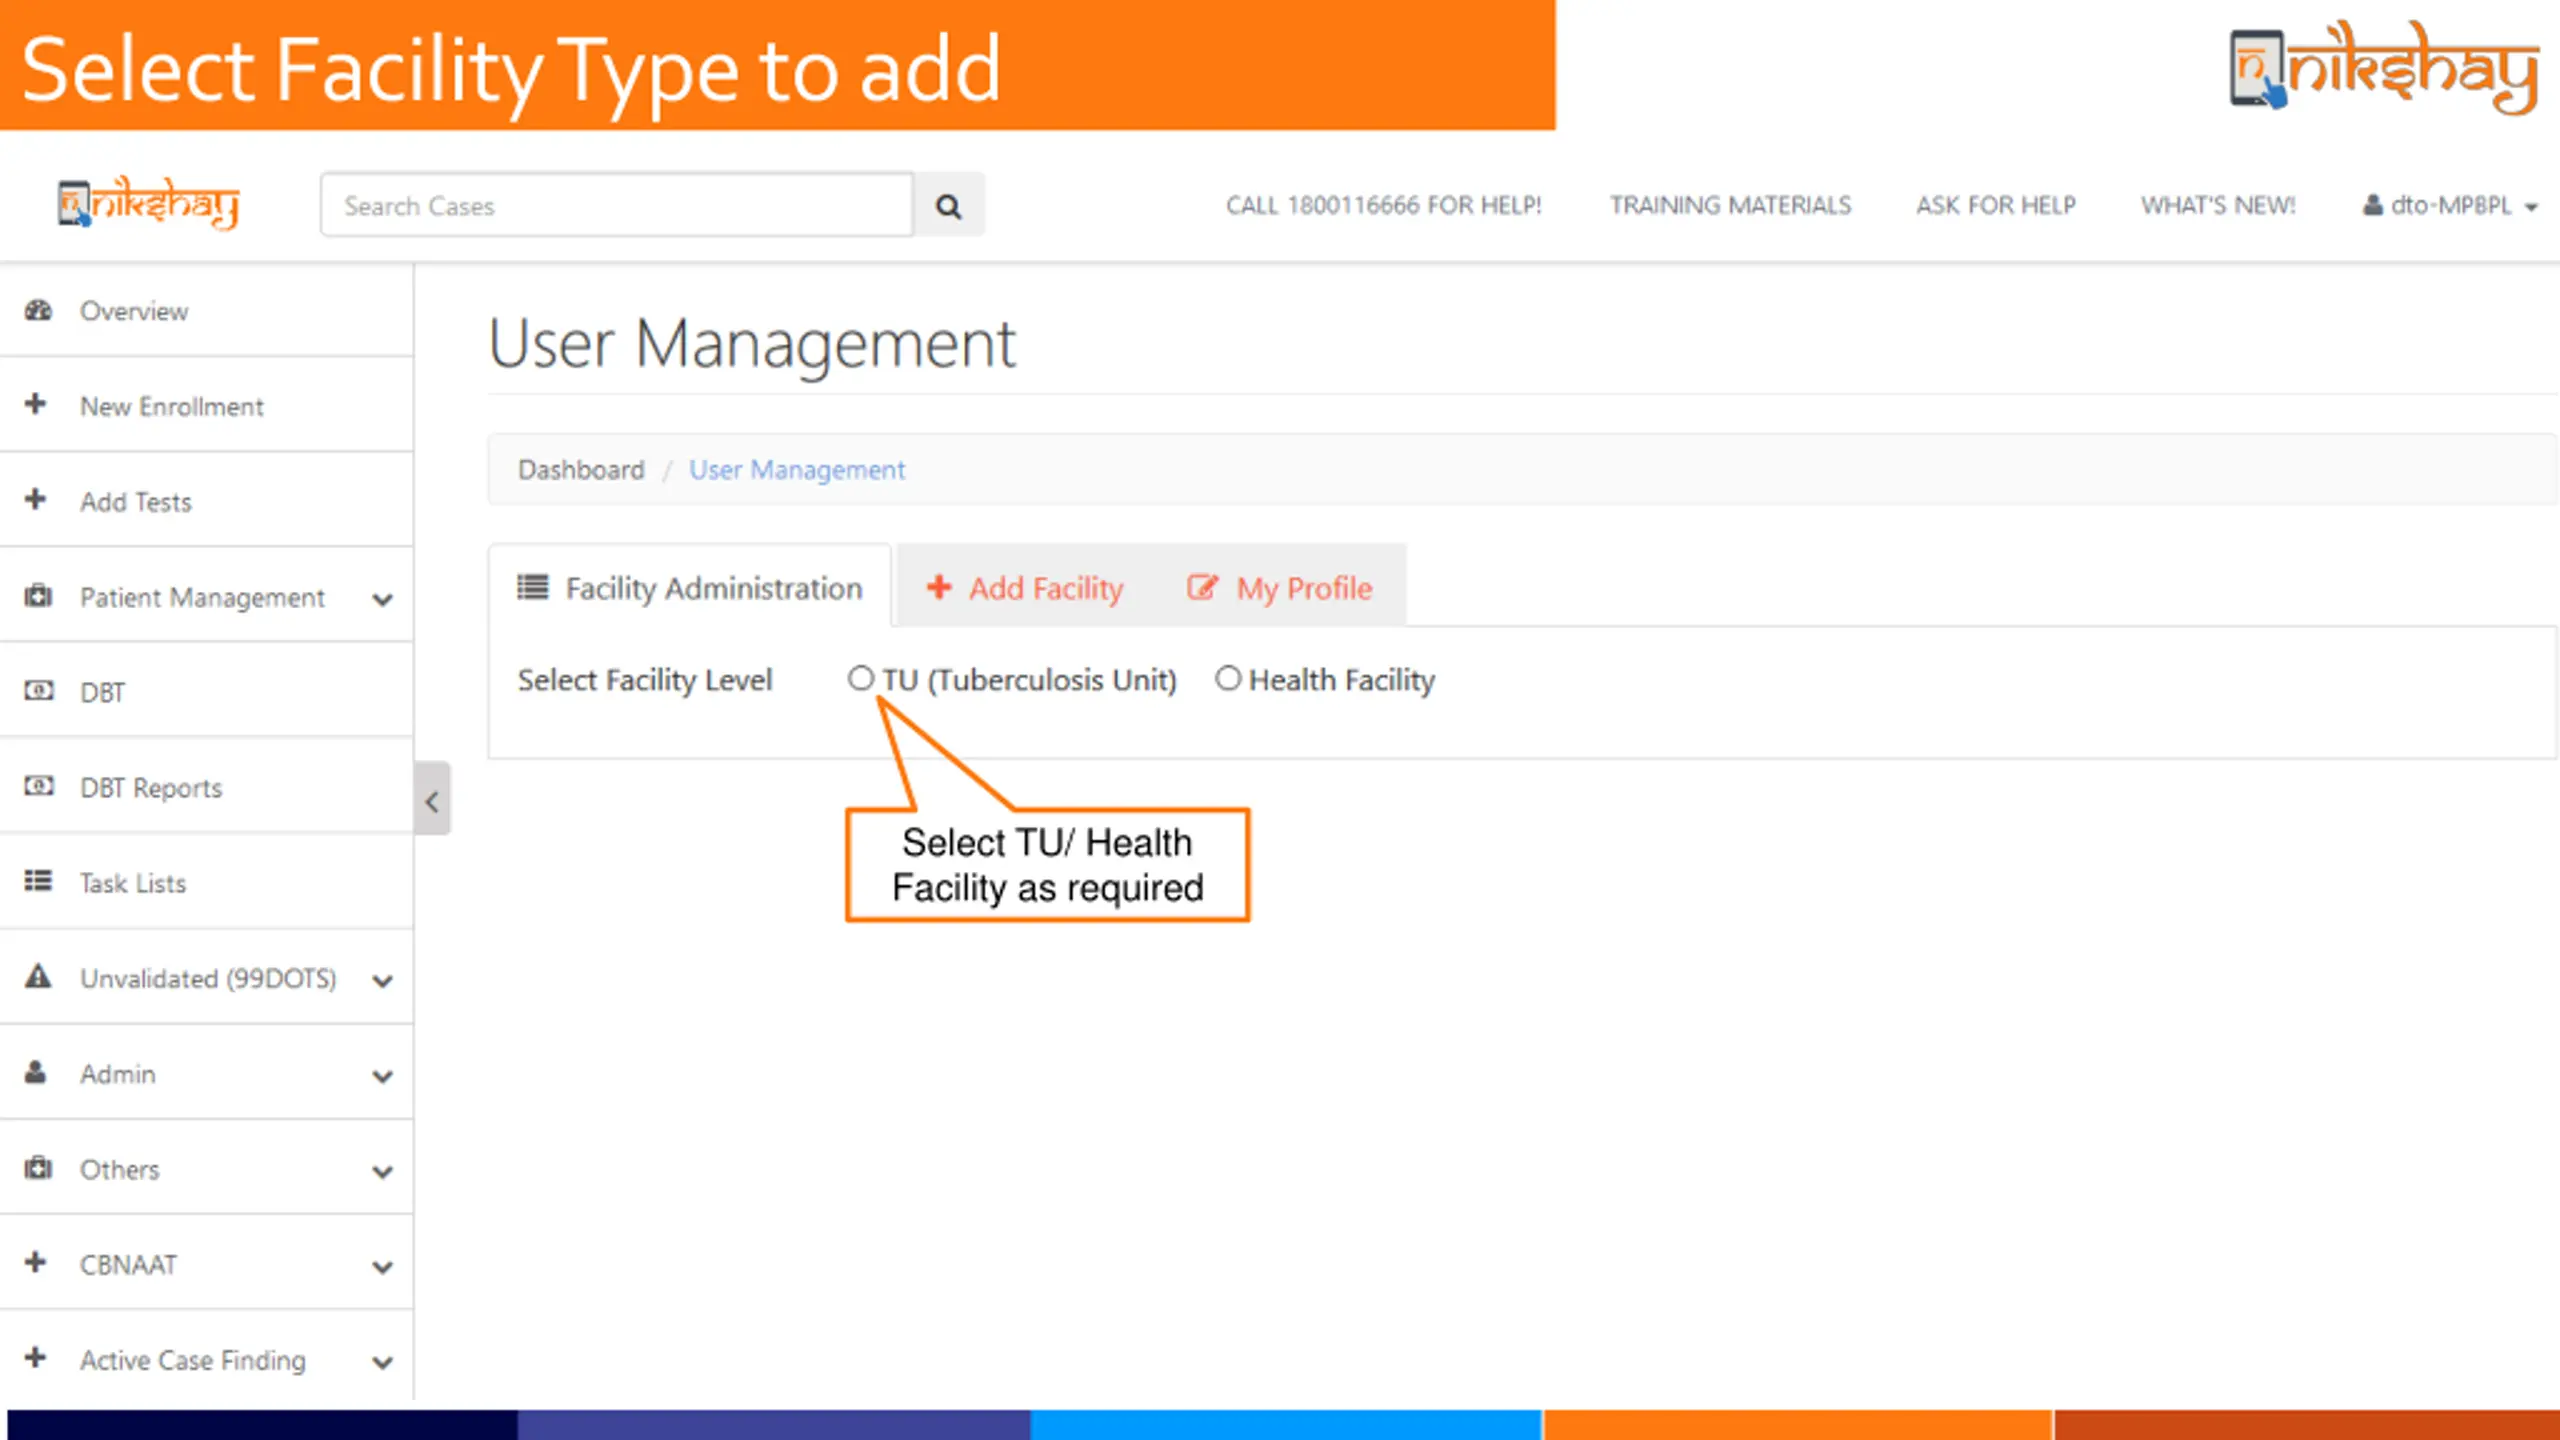Click the Unvalidated warning triangle icon
This screenshot has height=1440, width=2560.
pos(38,976)
